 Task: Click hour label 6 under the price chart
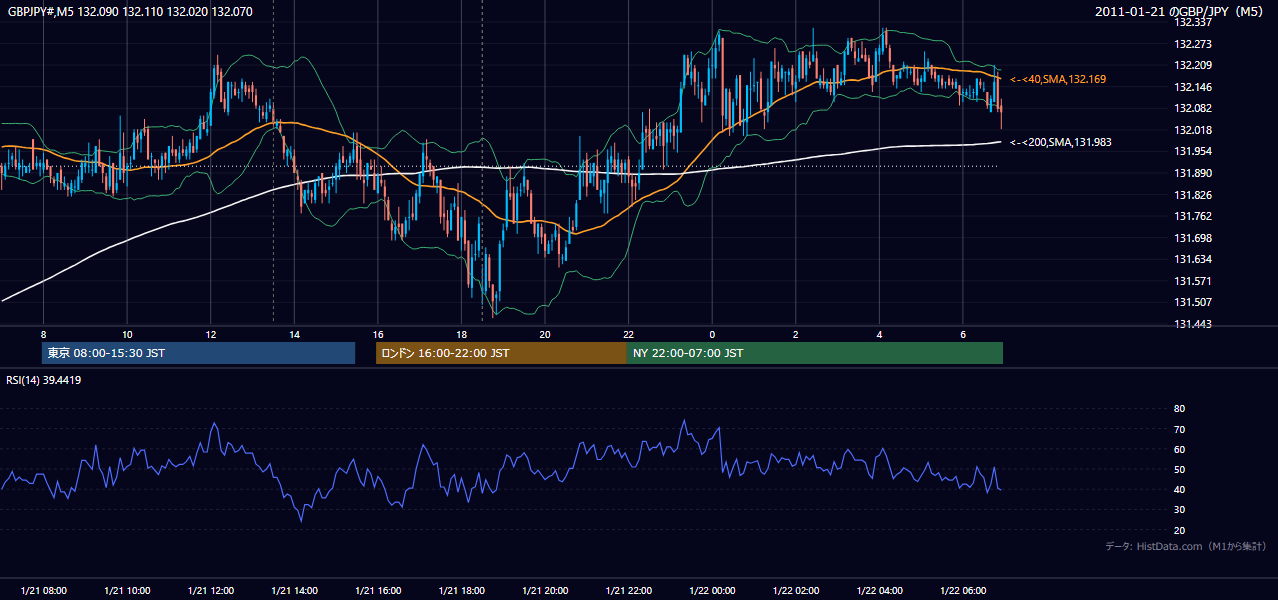coord(963,334)
